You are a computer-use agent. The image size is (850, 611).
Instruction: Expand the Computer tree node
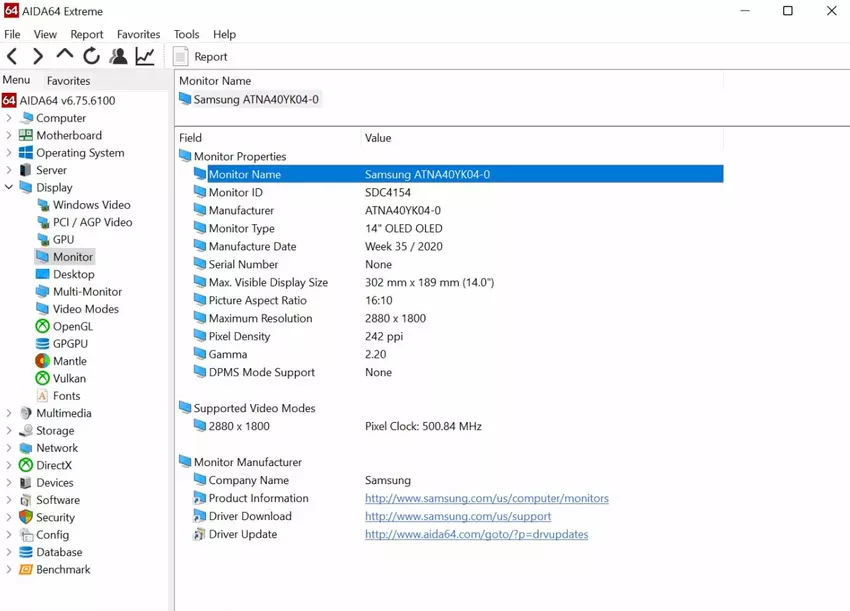(9, 118)
